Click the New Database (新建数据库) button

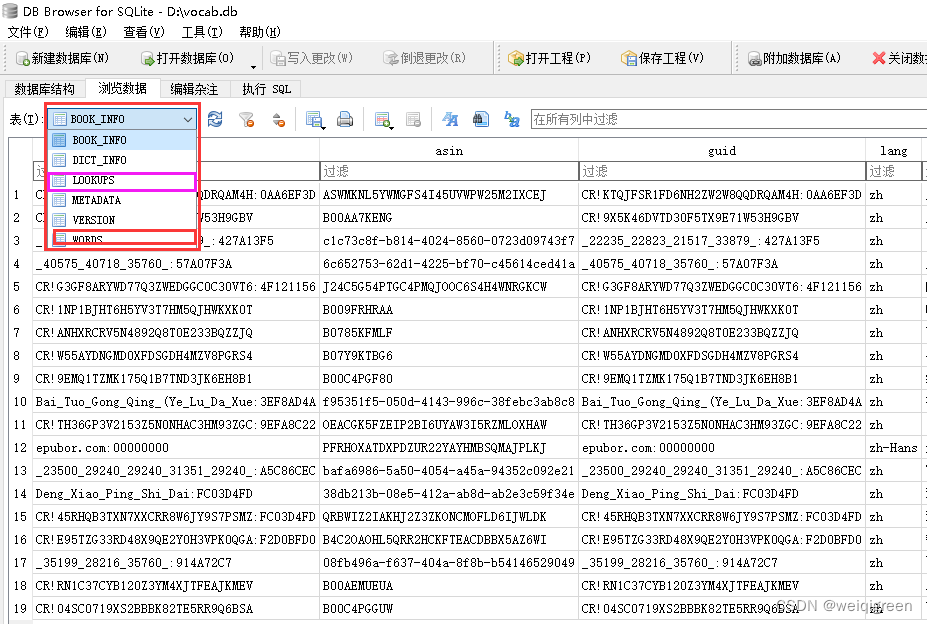click(x=63, y=58)
